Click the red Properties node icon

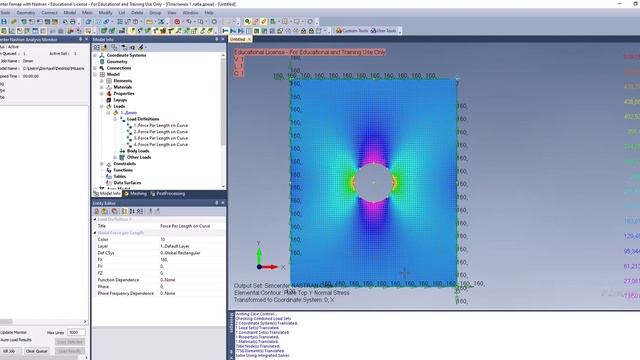tap(109, 93)
